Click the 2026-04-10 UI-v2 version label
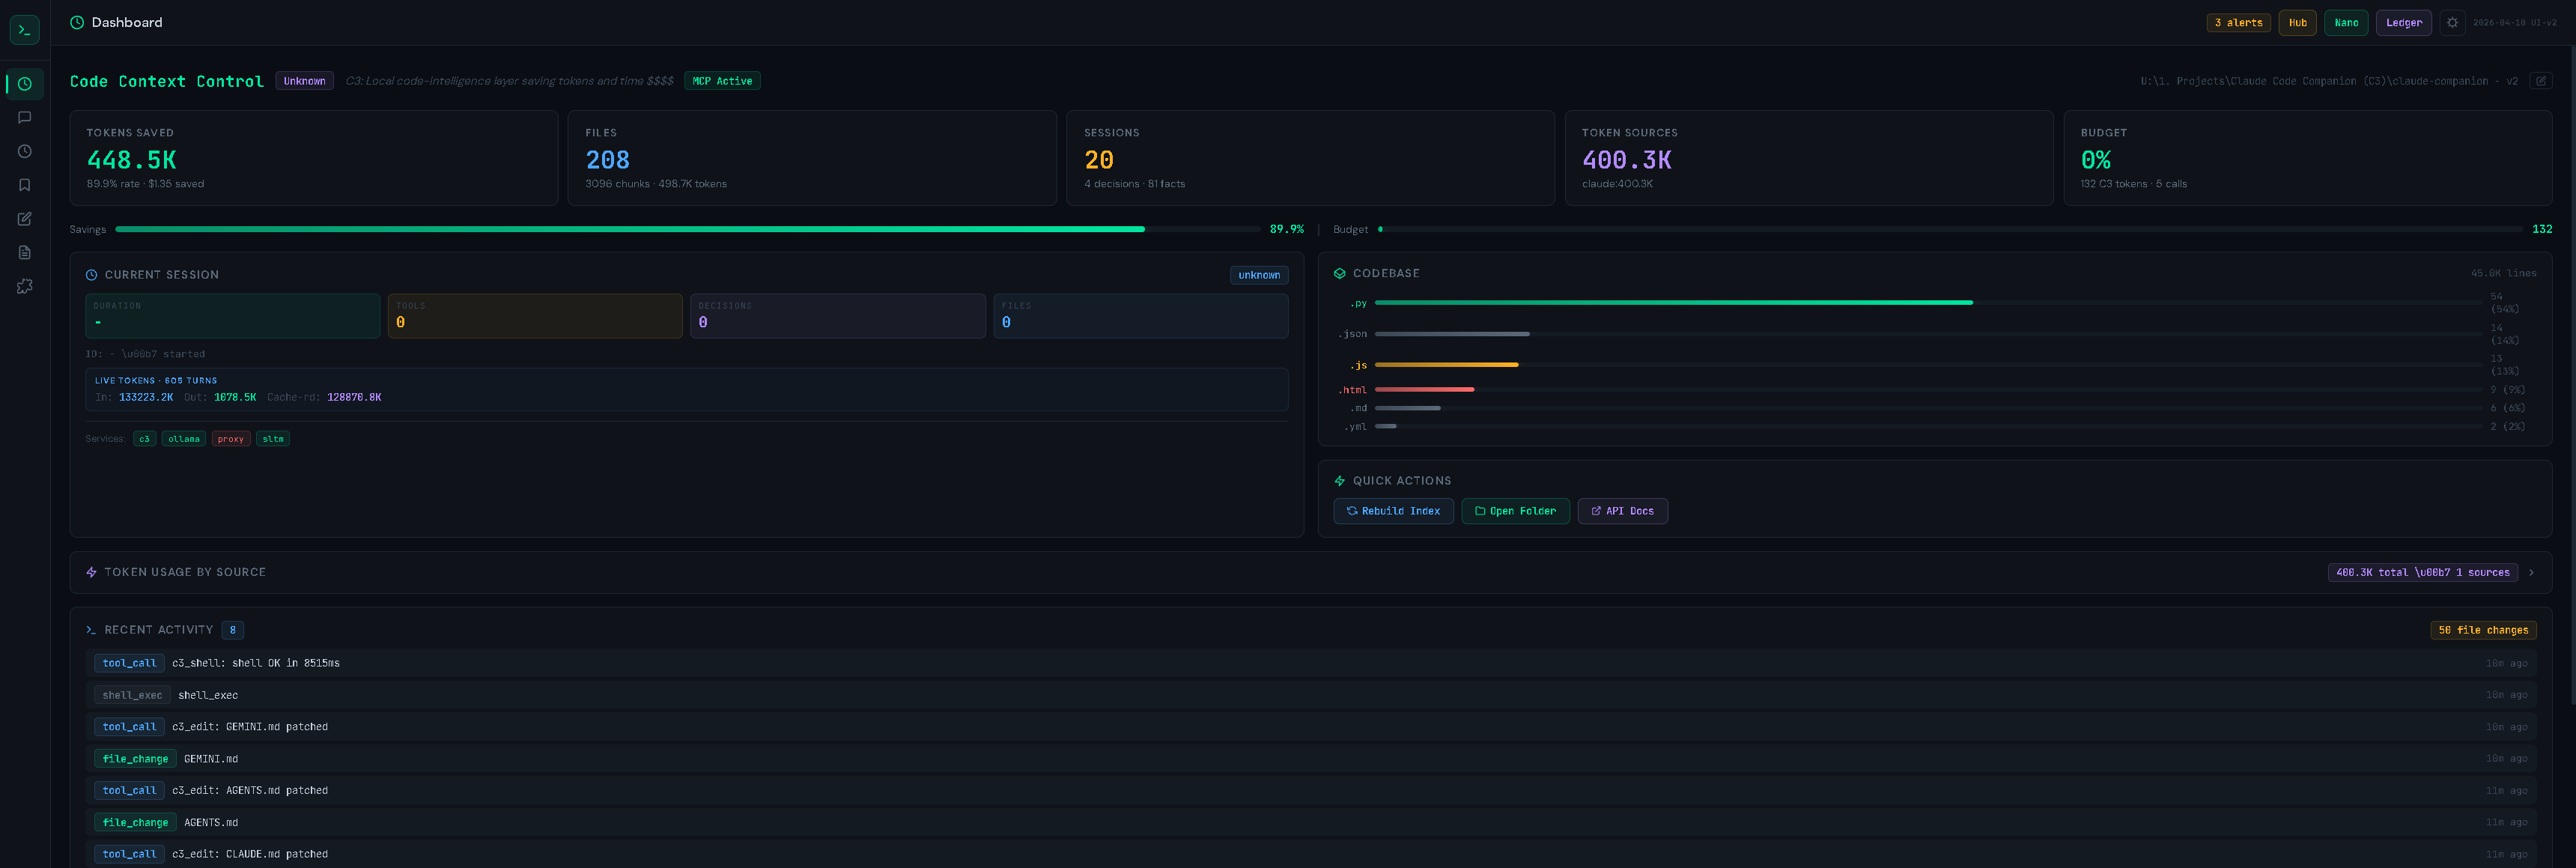This screenshot has width=2576, height=868. (2514, 23)
